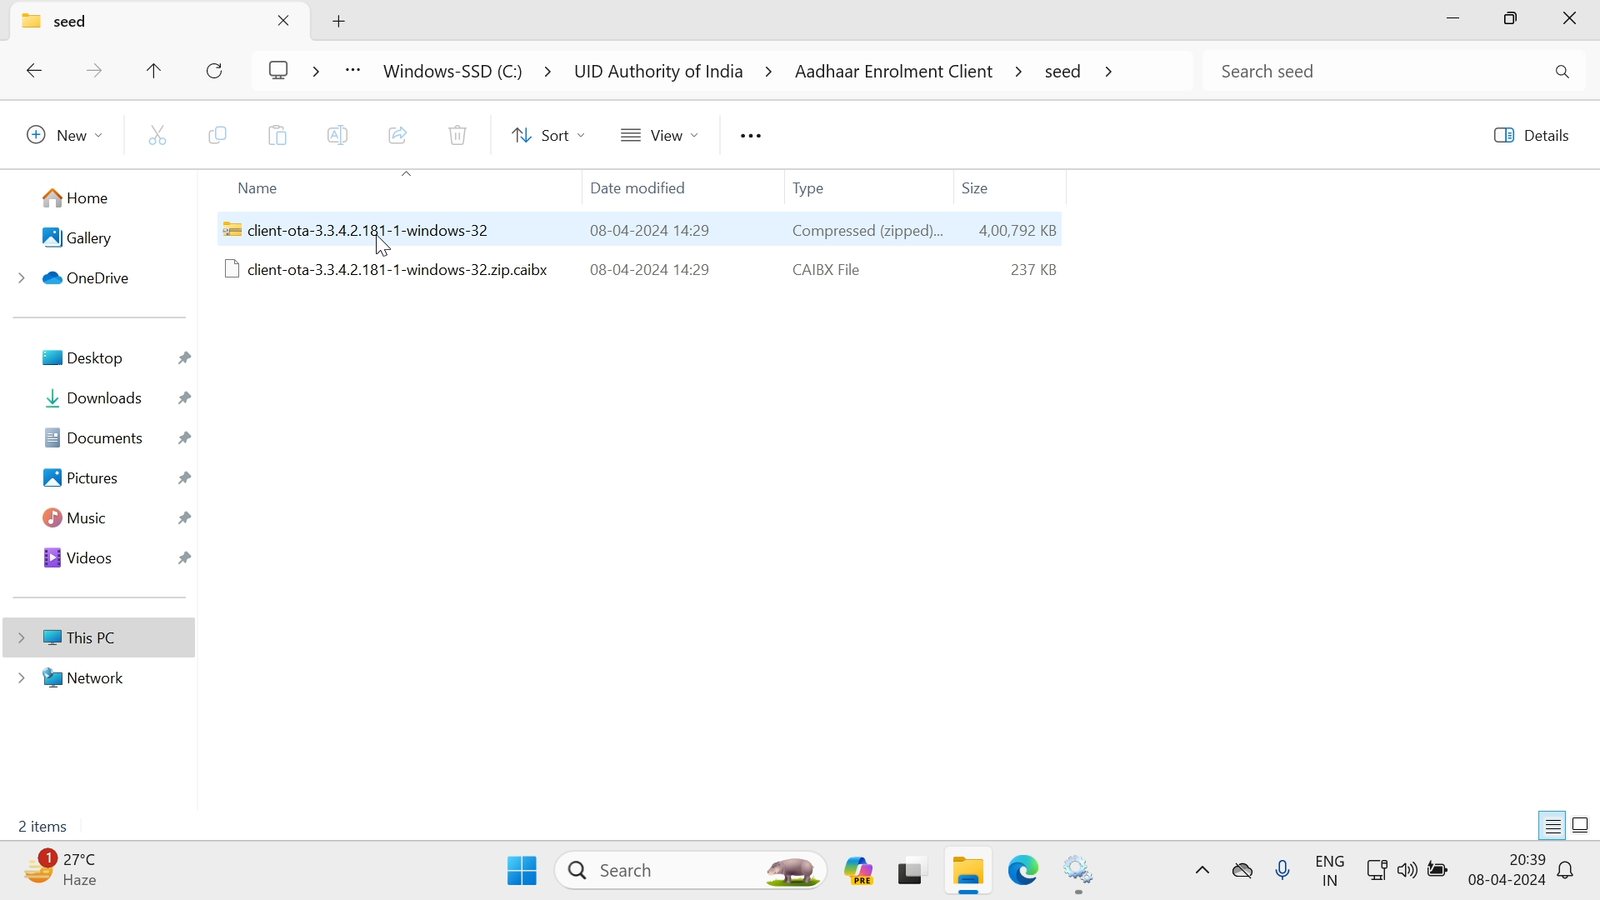The width and height of the screenshot is (1600, 900).
Task: Expand chevron after UID Authority of India
Action: tap(768, 72)
